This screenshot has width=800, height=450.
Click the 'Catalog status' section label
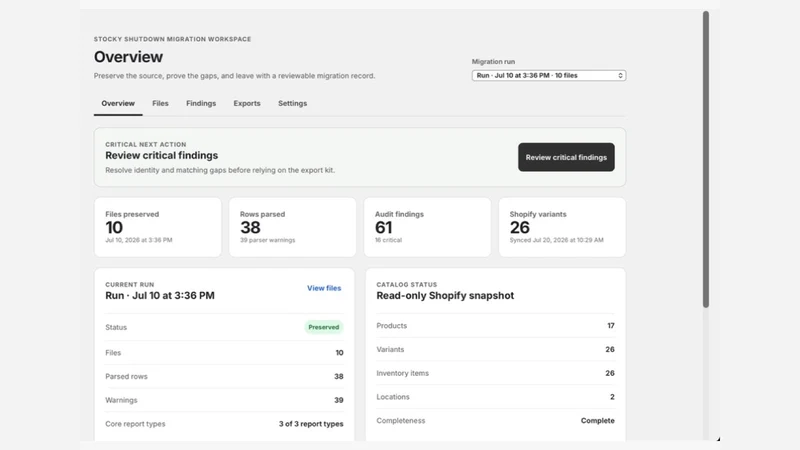click(x=407, y=285)
